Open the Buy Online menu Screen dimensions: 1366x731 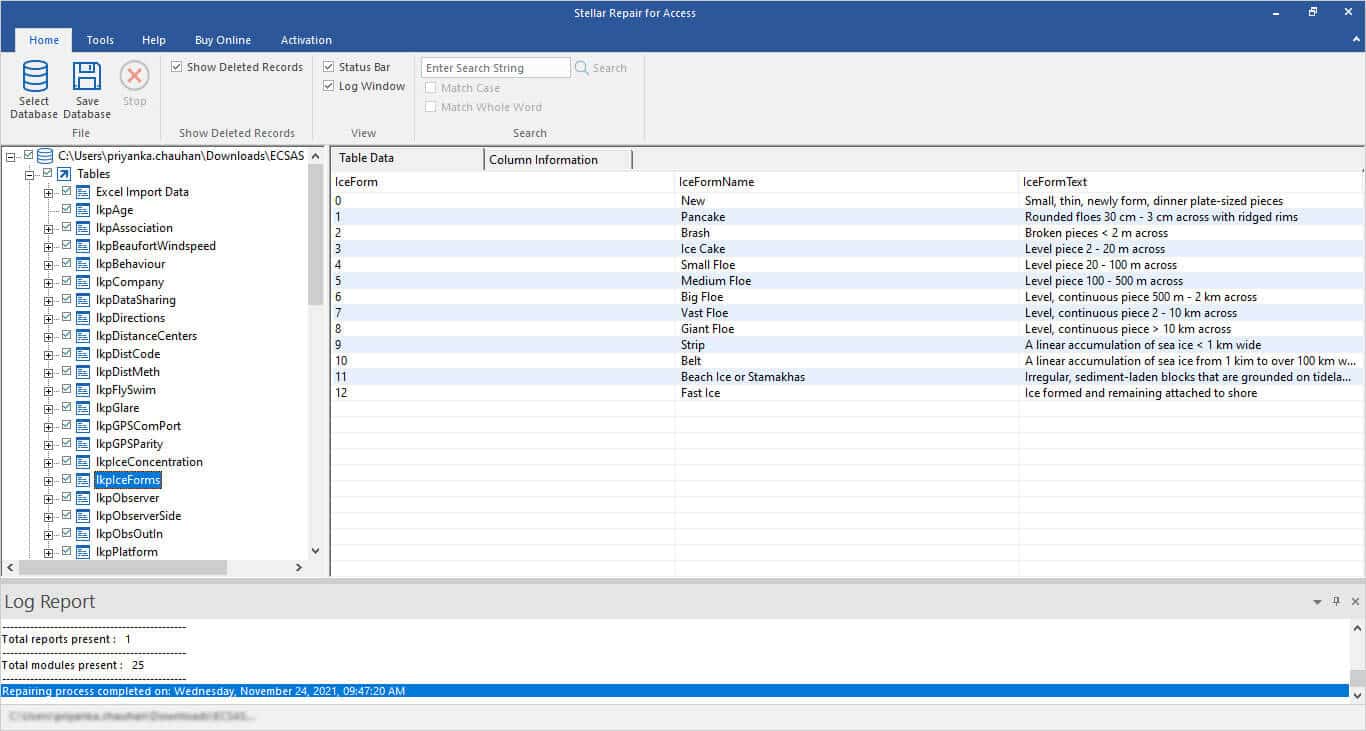click(223, 40)
